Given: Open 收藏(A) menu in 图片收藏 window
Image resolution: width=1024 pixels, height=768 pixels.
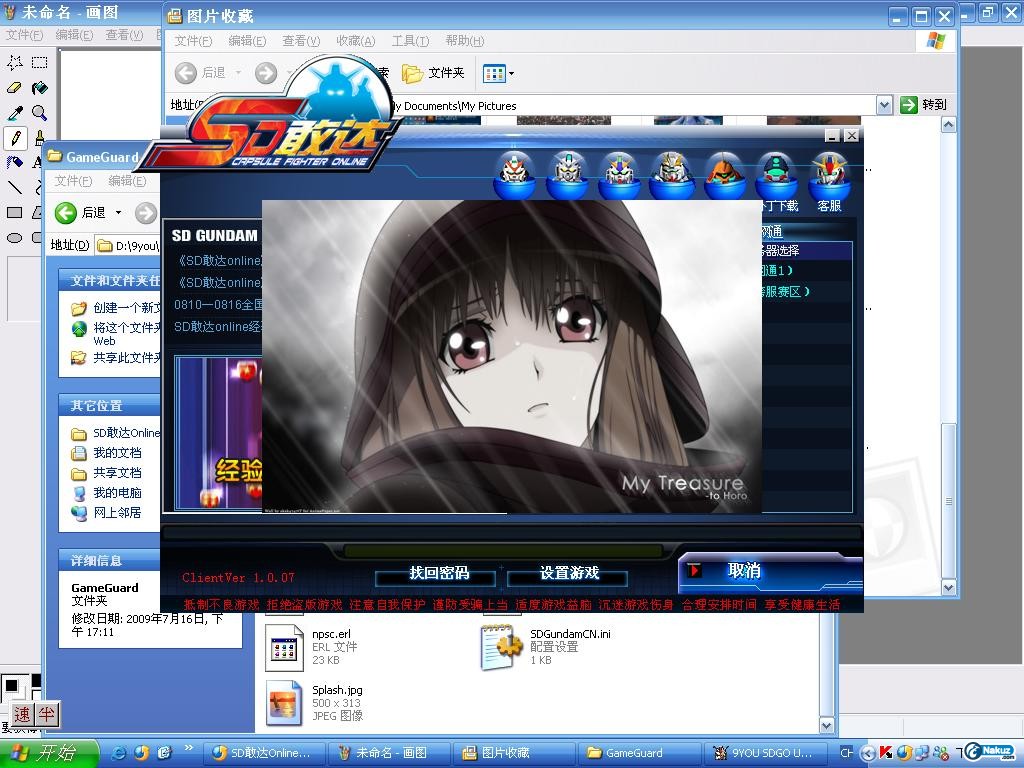Looking at the screenshot, I should click(355, 41).
